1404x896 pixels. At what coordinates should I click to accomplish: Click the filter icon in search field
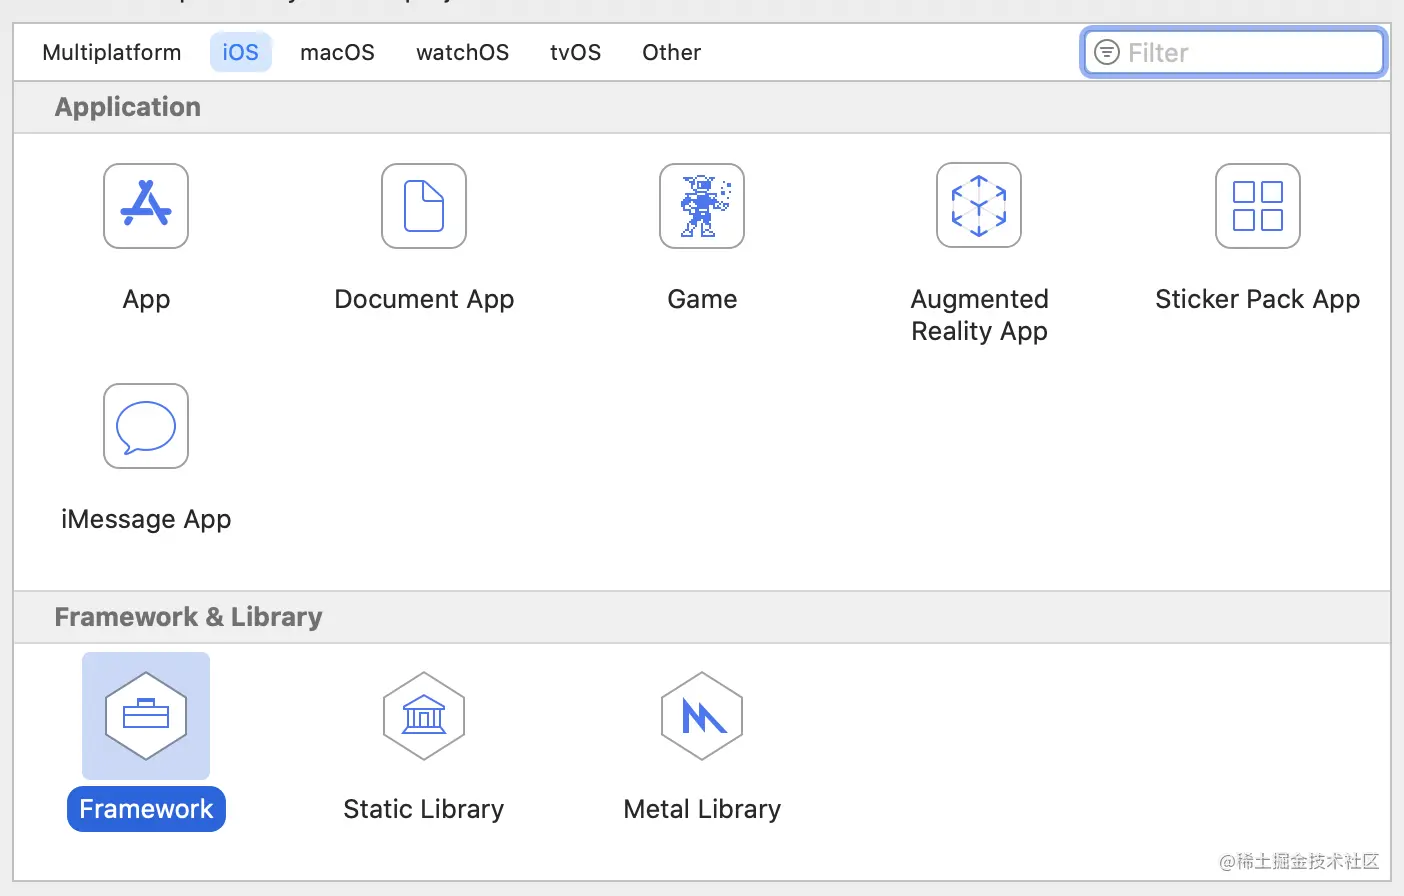pos(1107,52)
